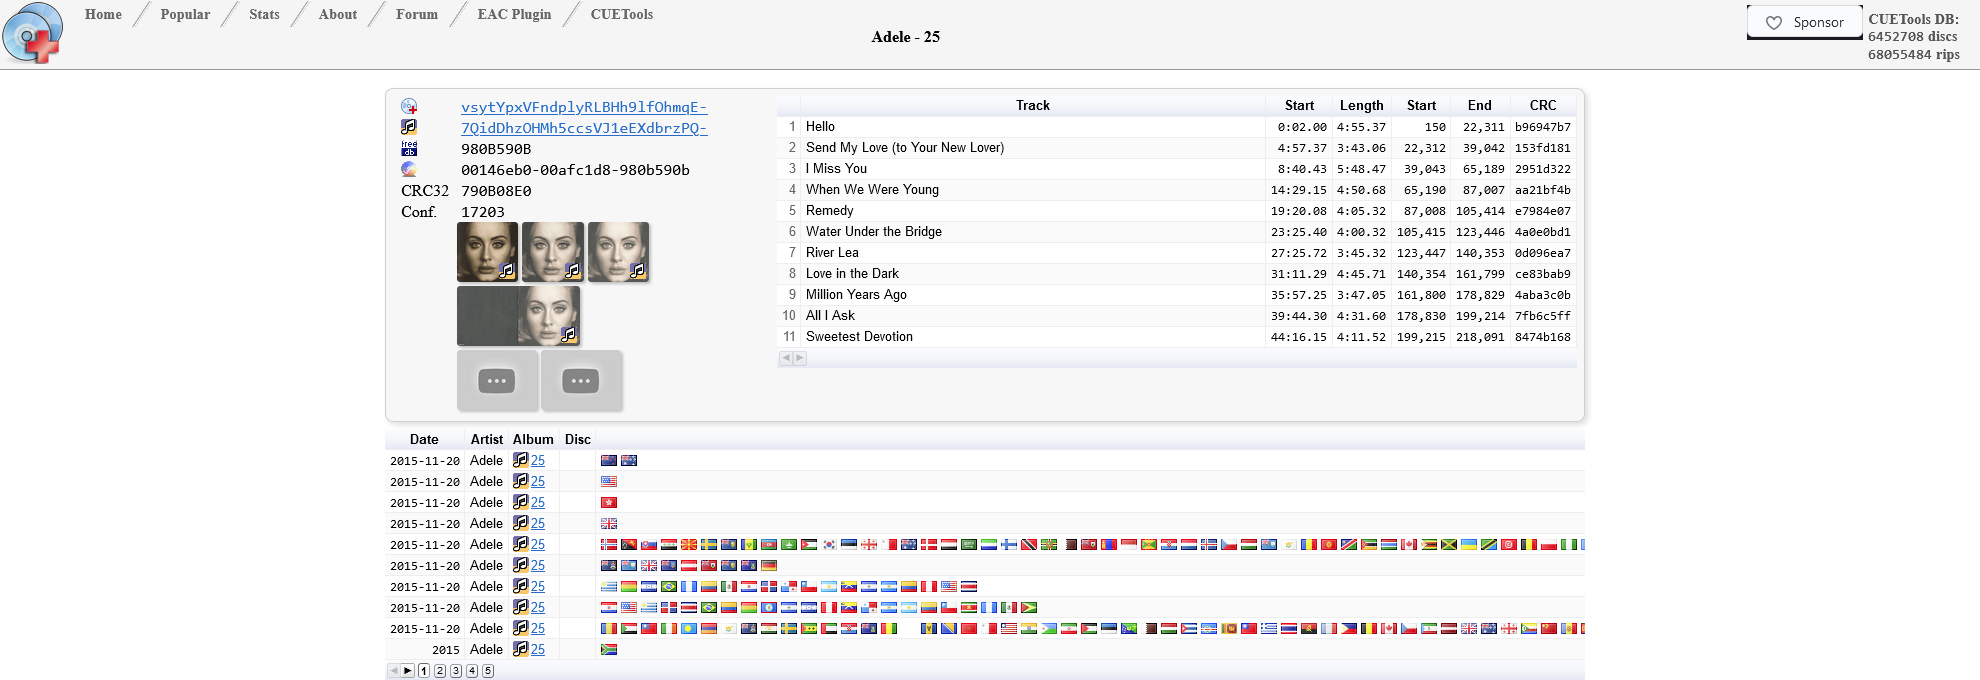This screenshot has height=680, width=1980.
Task: Click the Album column header
Action: point(533,439)
